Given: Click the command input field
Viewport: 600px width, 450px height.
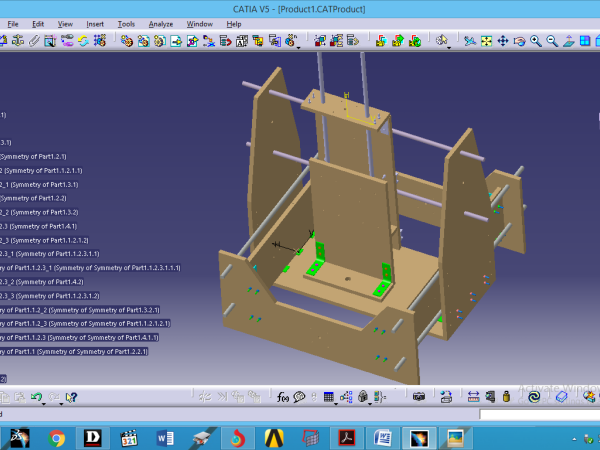Looking at the screenshot, I should 540,414.
